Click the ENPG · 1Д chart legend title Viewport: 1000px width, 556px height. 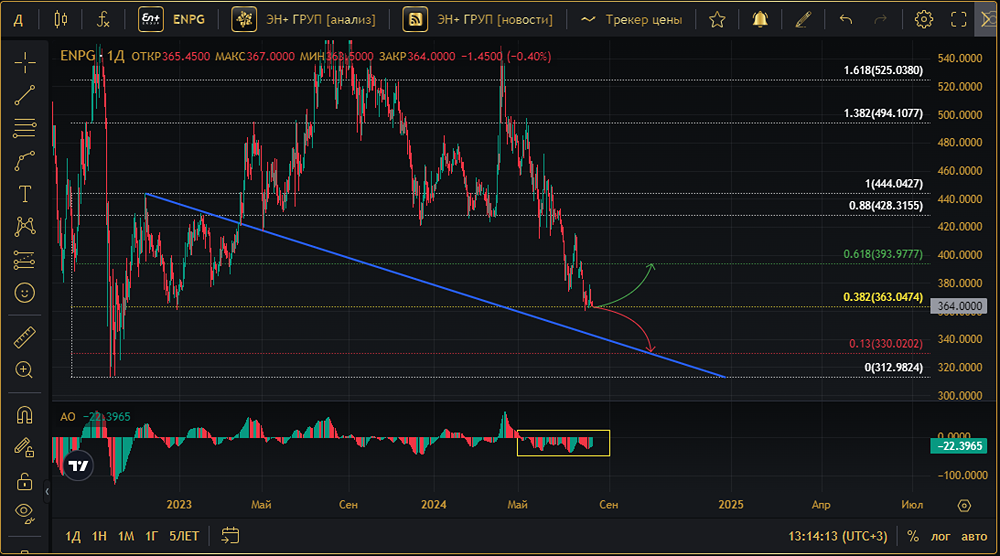pos(92,56)
